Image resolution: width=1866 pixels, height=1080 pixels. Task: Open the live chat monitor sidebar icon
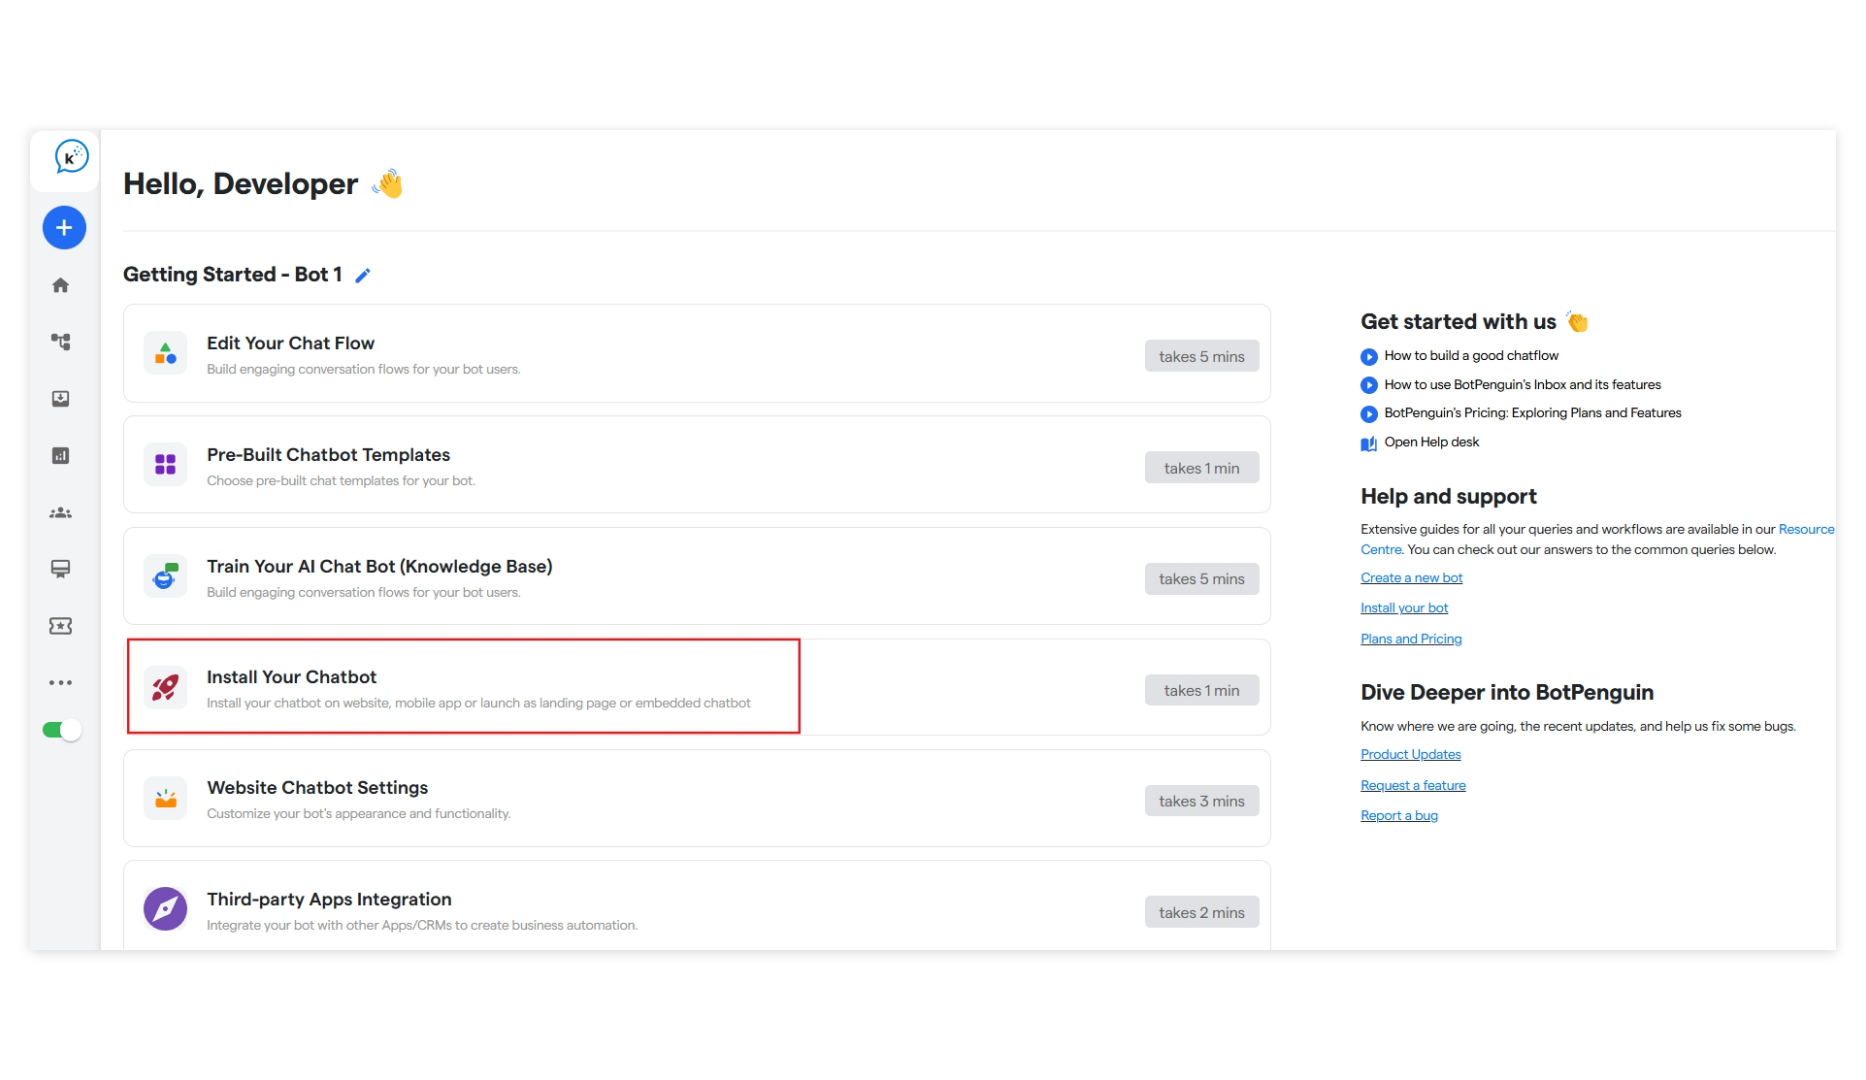[61, 569]
